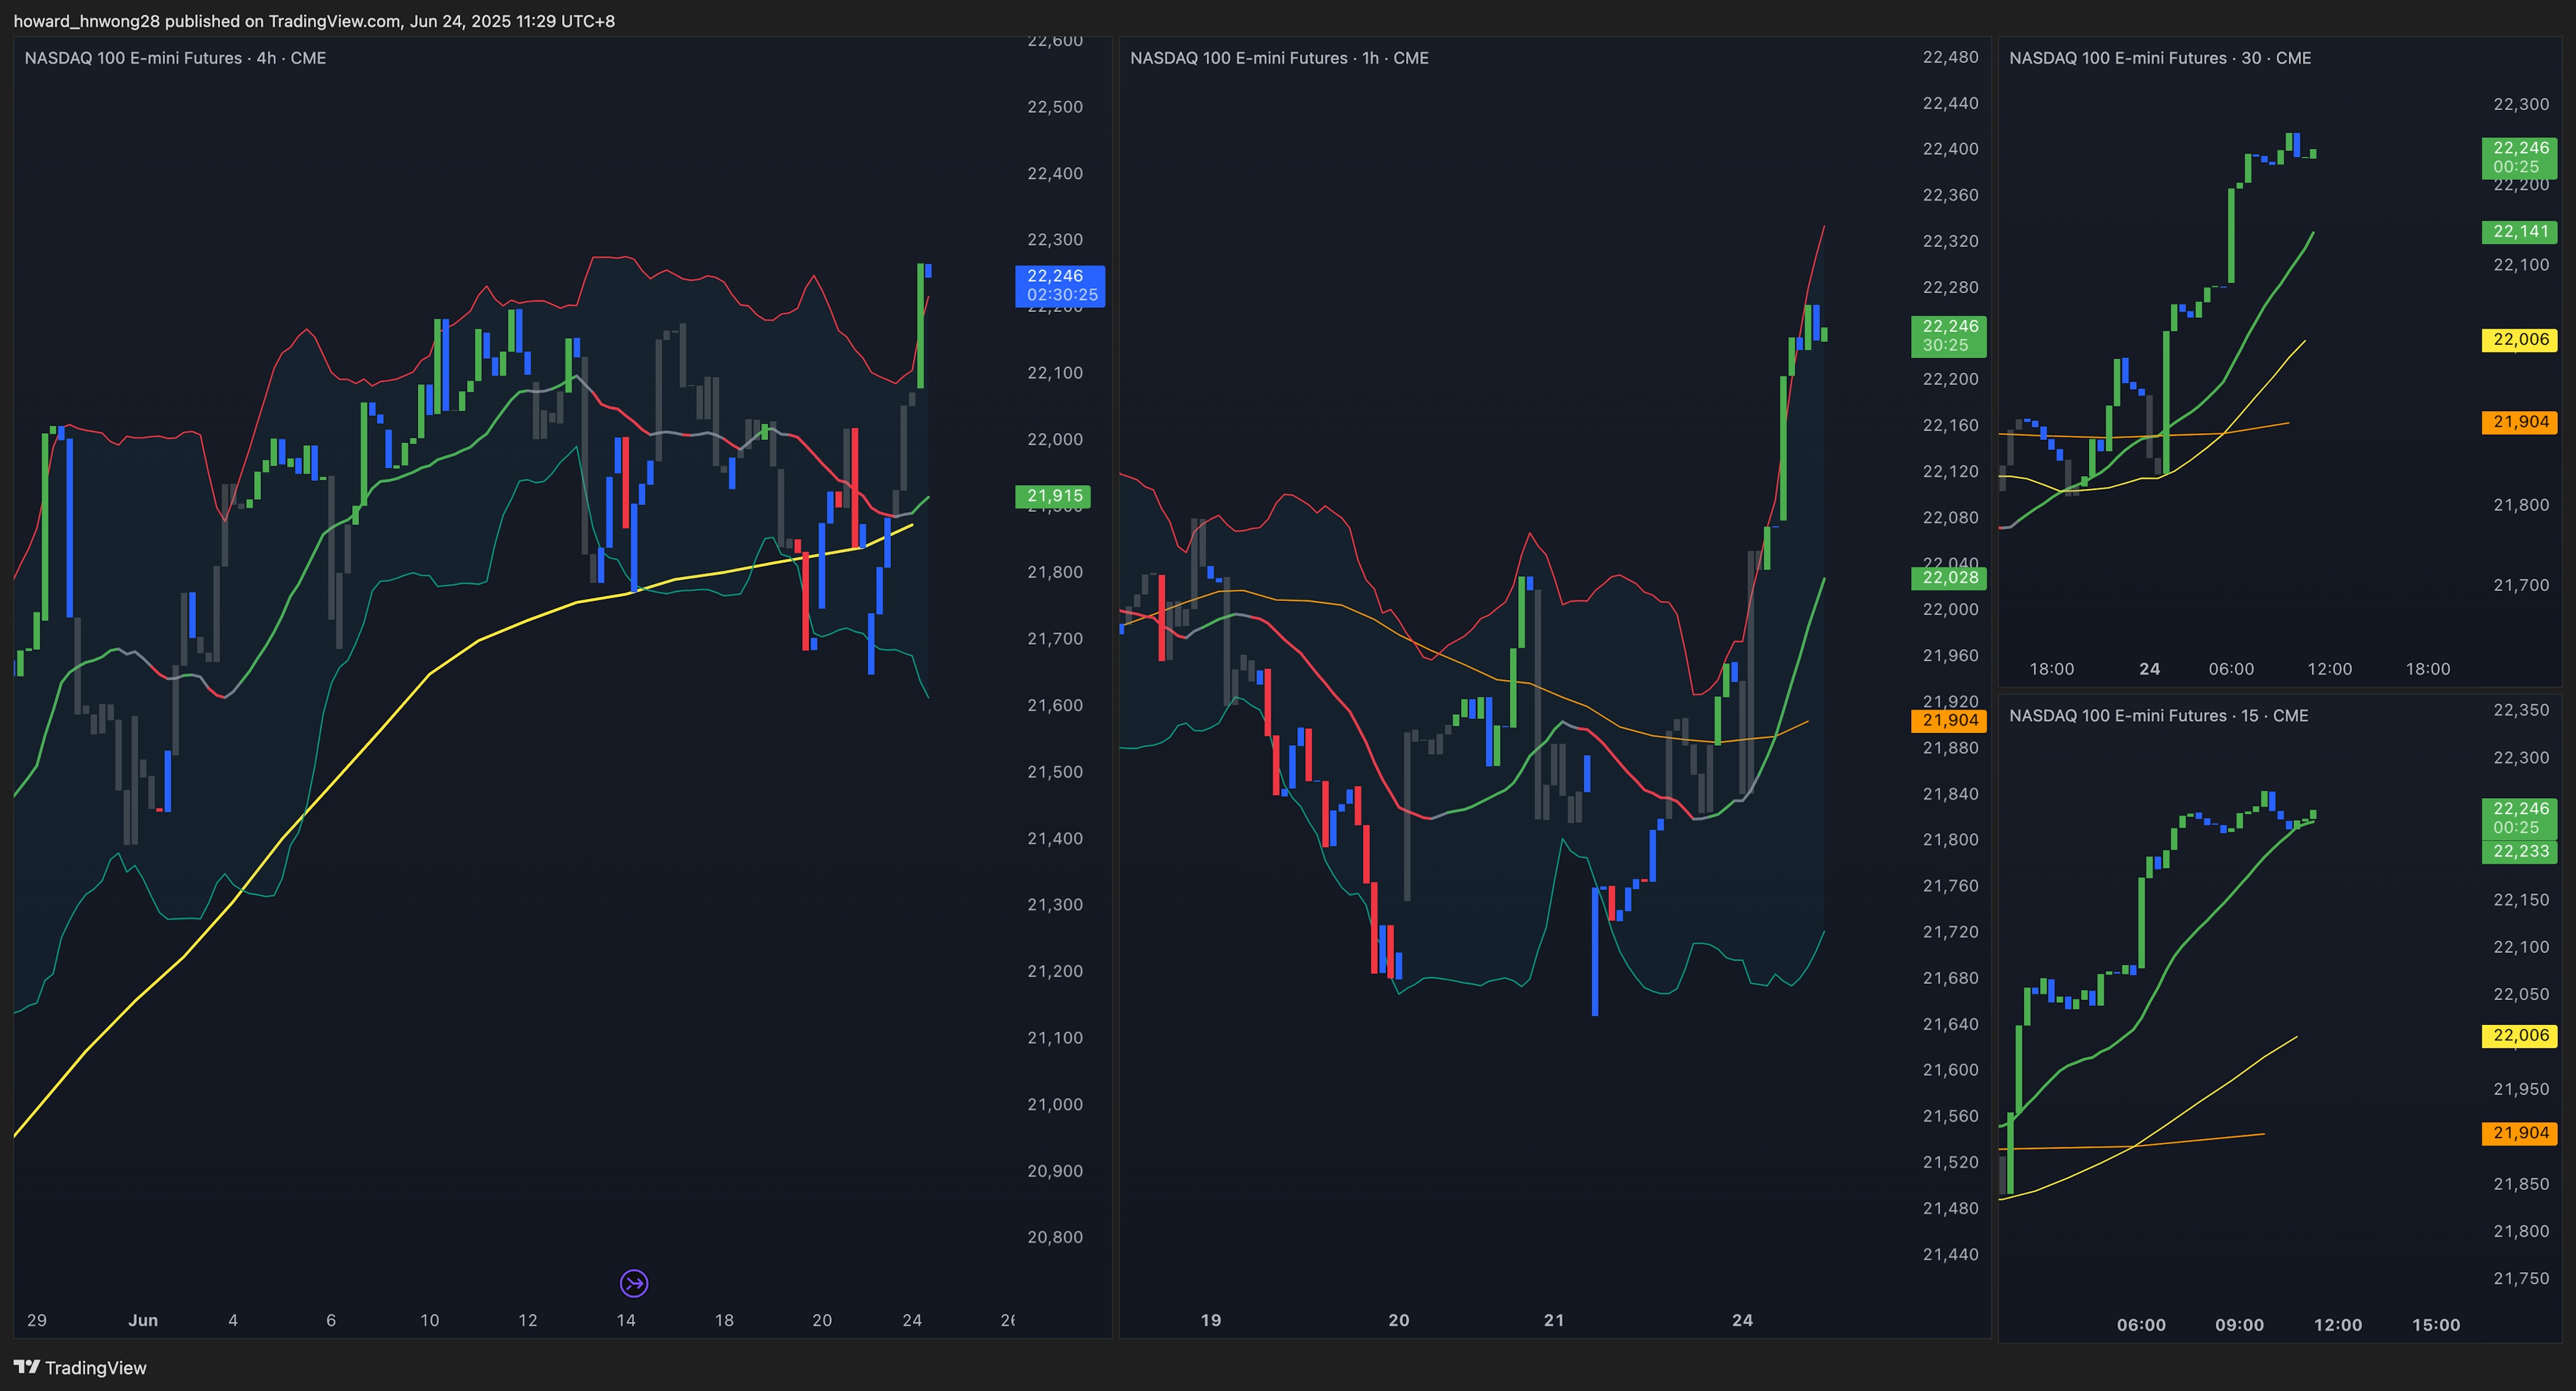2576x1391 pixels.
Task: Click the 20,800 price on 4h price axis
Action: [1055, 1237]
